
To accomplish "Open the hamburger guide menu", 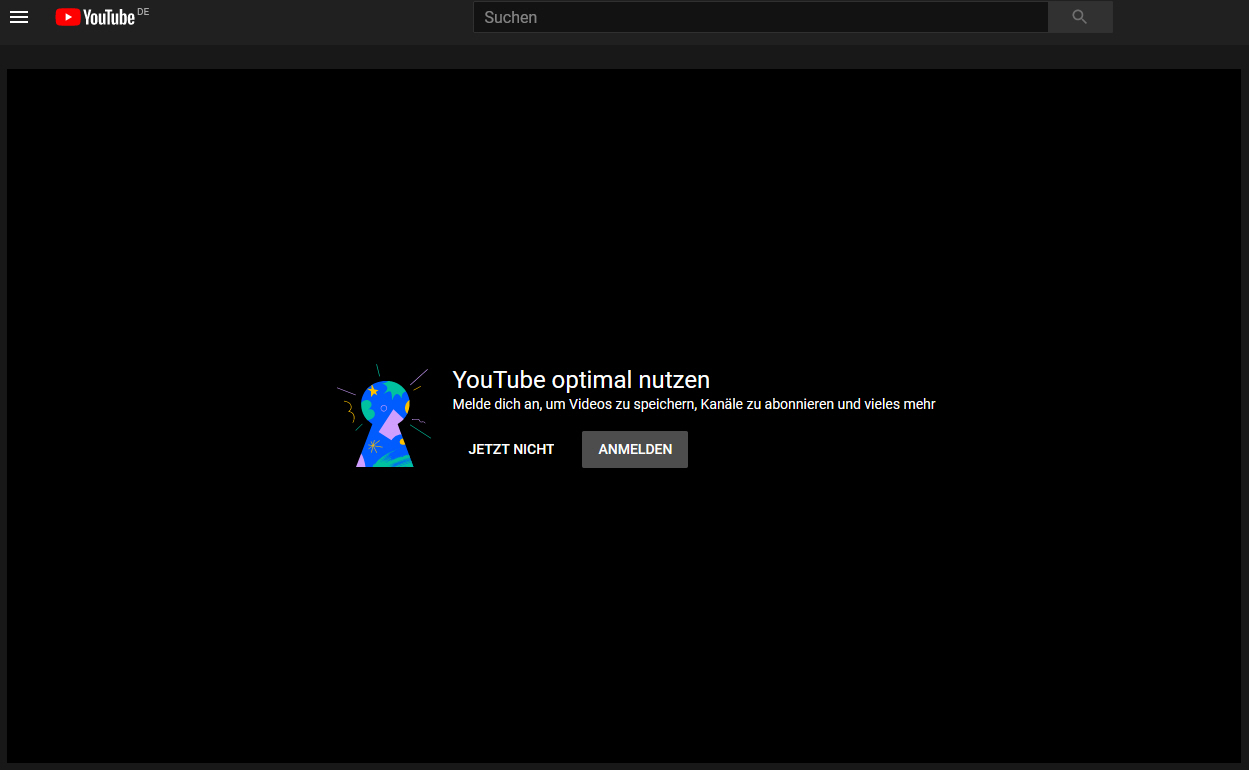I will (x=19, y=17).
